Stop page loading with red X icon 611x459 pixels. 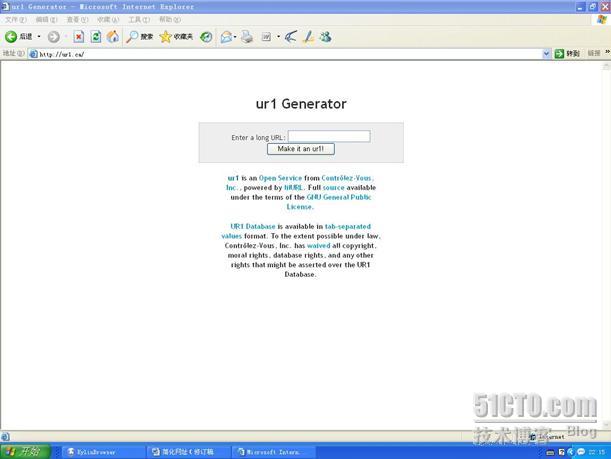[79, 37]
